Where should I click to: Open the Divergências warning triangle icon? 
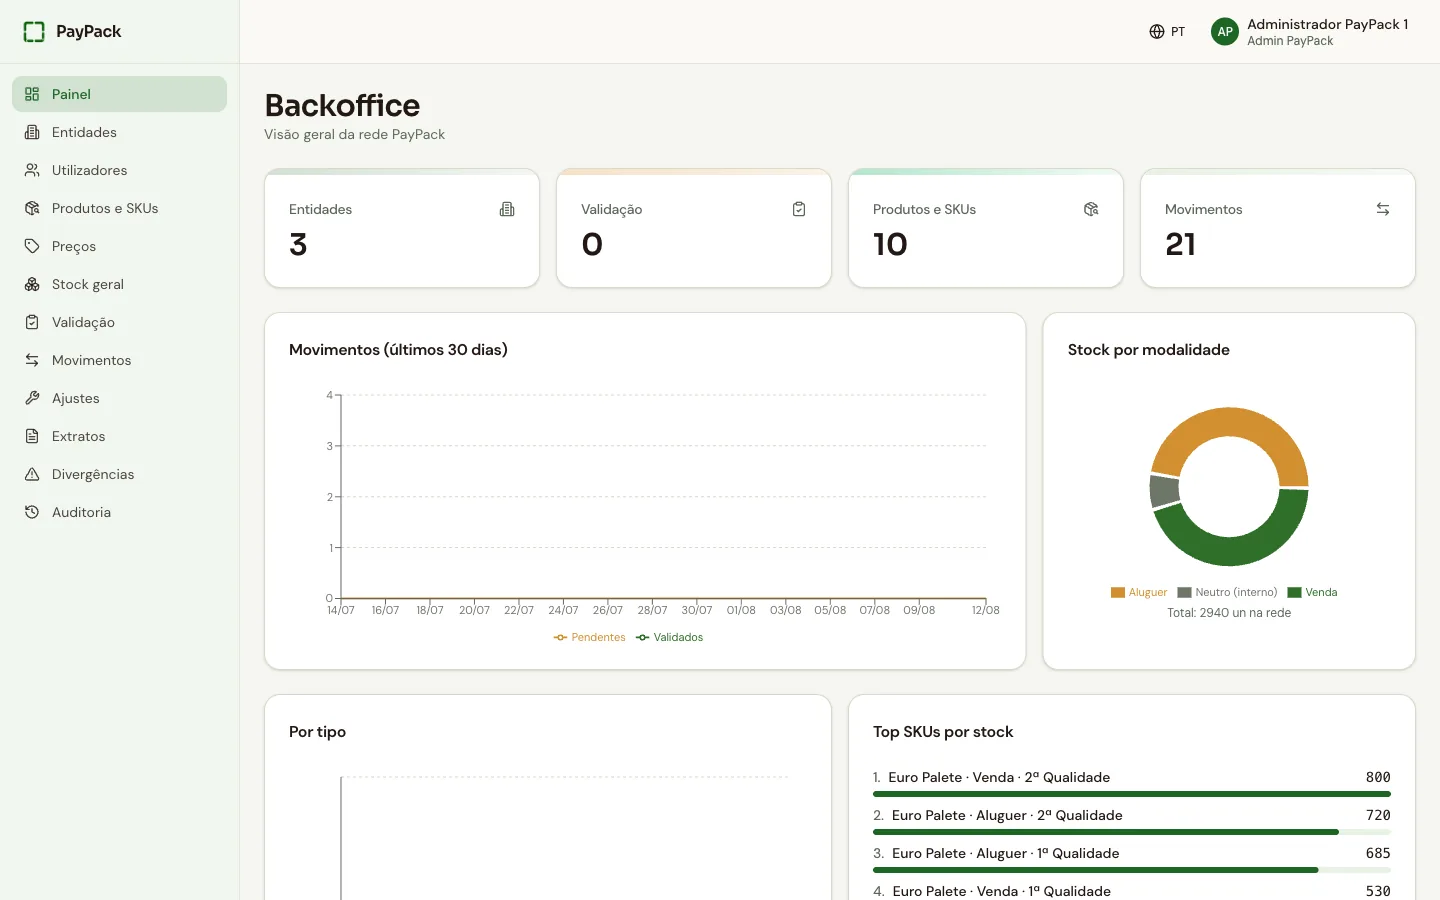click(x=32, y=474)
